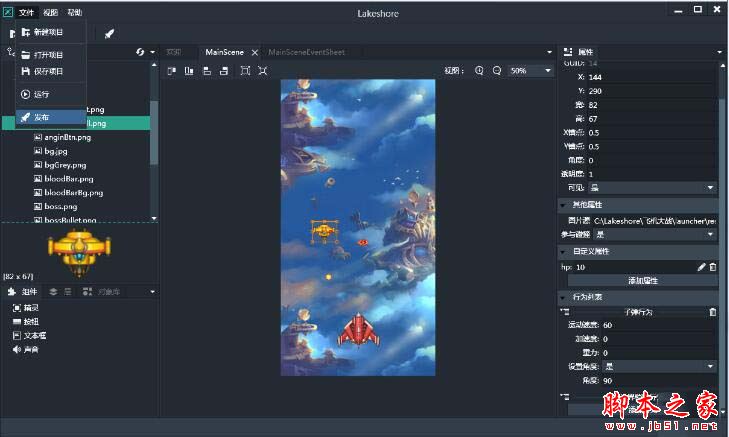
Task: Click the Lakeshore app logo icon
Action: (x=8, y=12)
